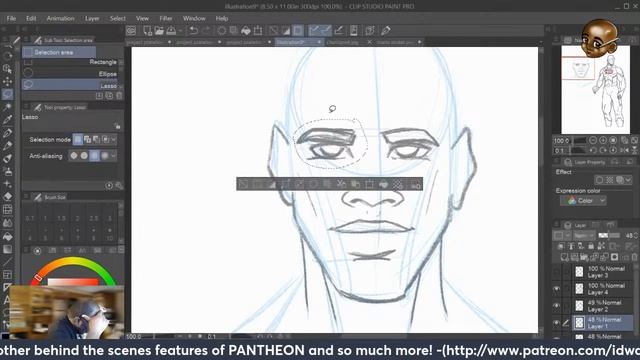Toggle visibility of Layer 4
640x360 pixels.
pos(556,289)
